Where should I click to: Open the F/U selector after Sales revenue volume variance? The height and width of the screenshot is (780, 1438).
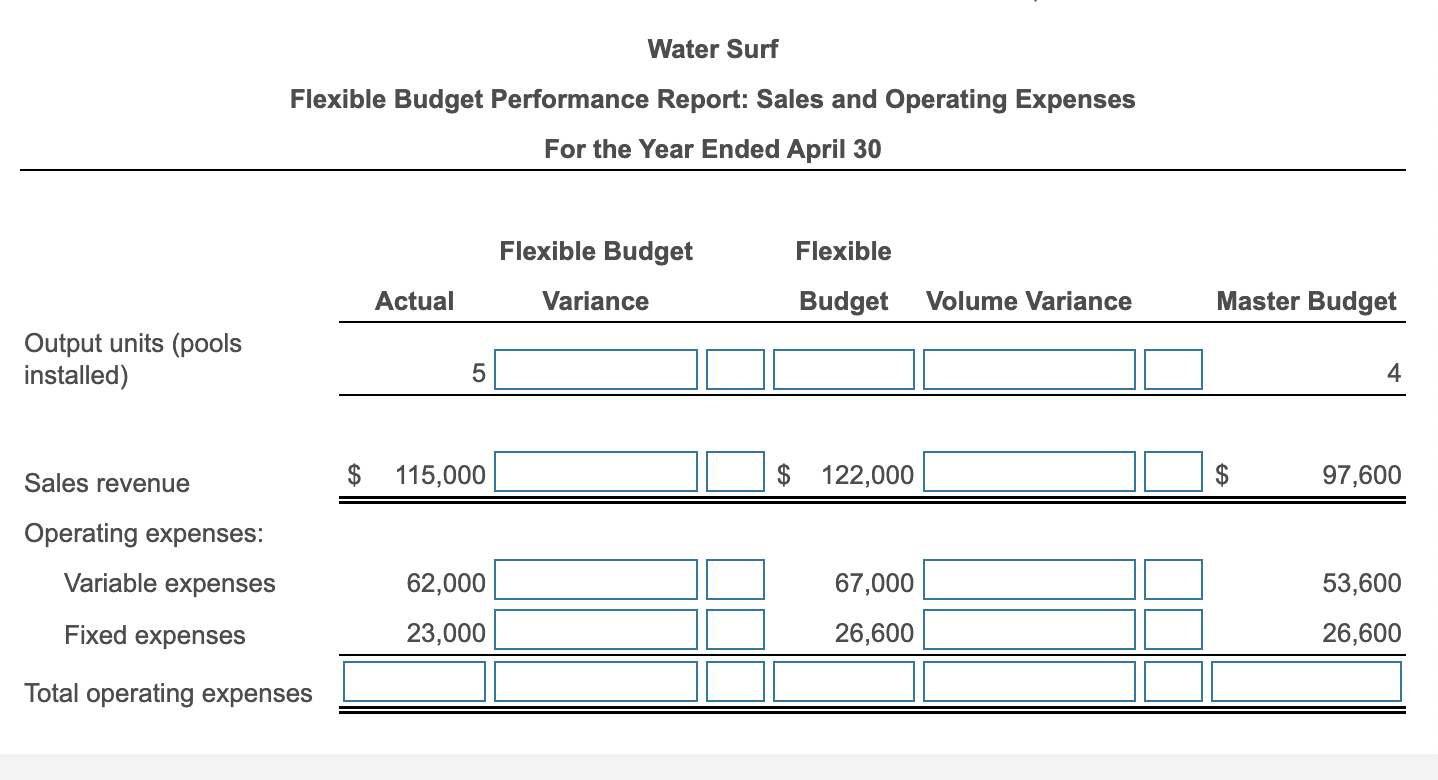pyautogui.click(x=1172, y=471)
